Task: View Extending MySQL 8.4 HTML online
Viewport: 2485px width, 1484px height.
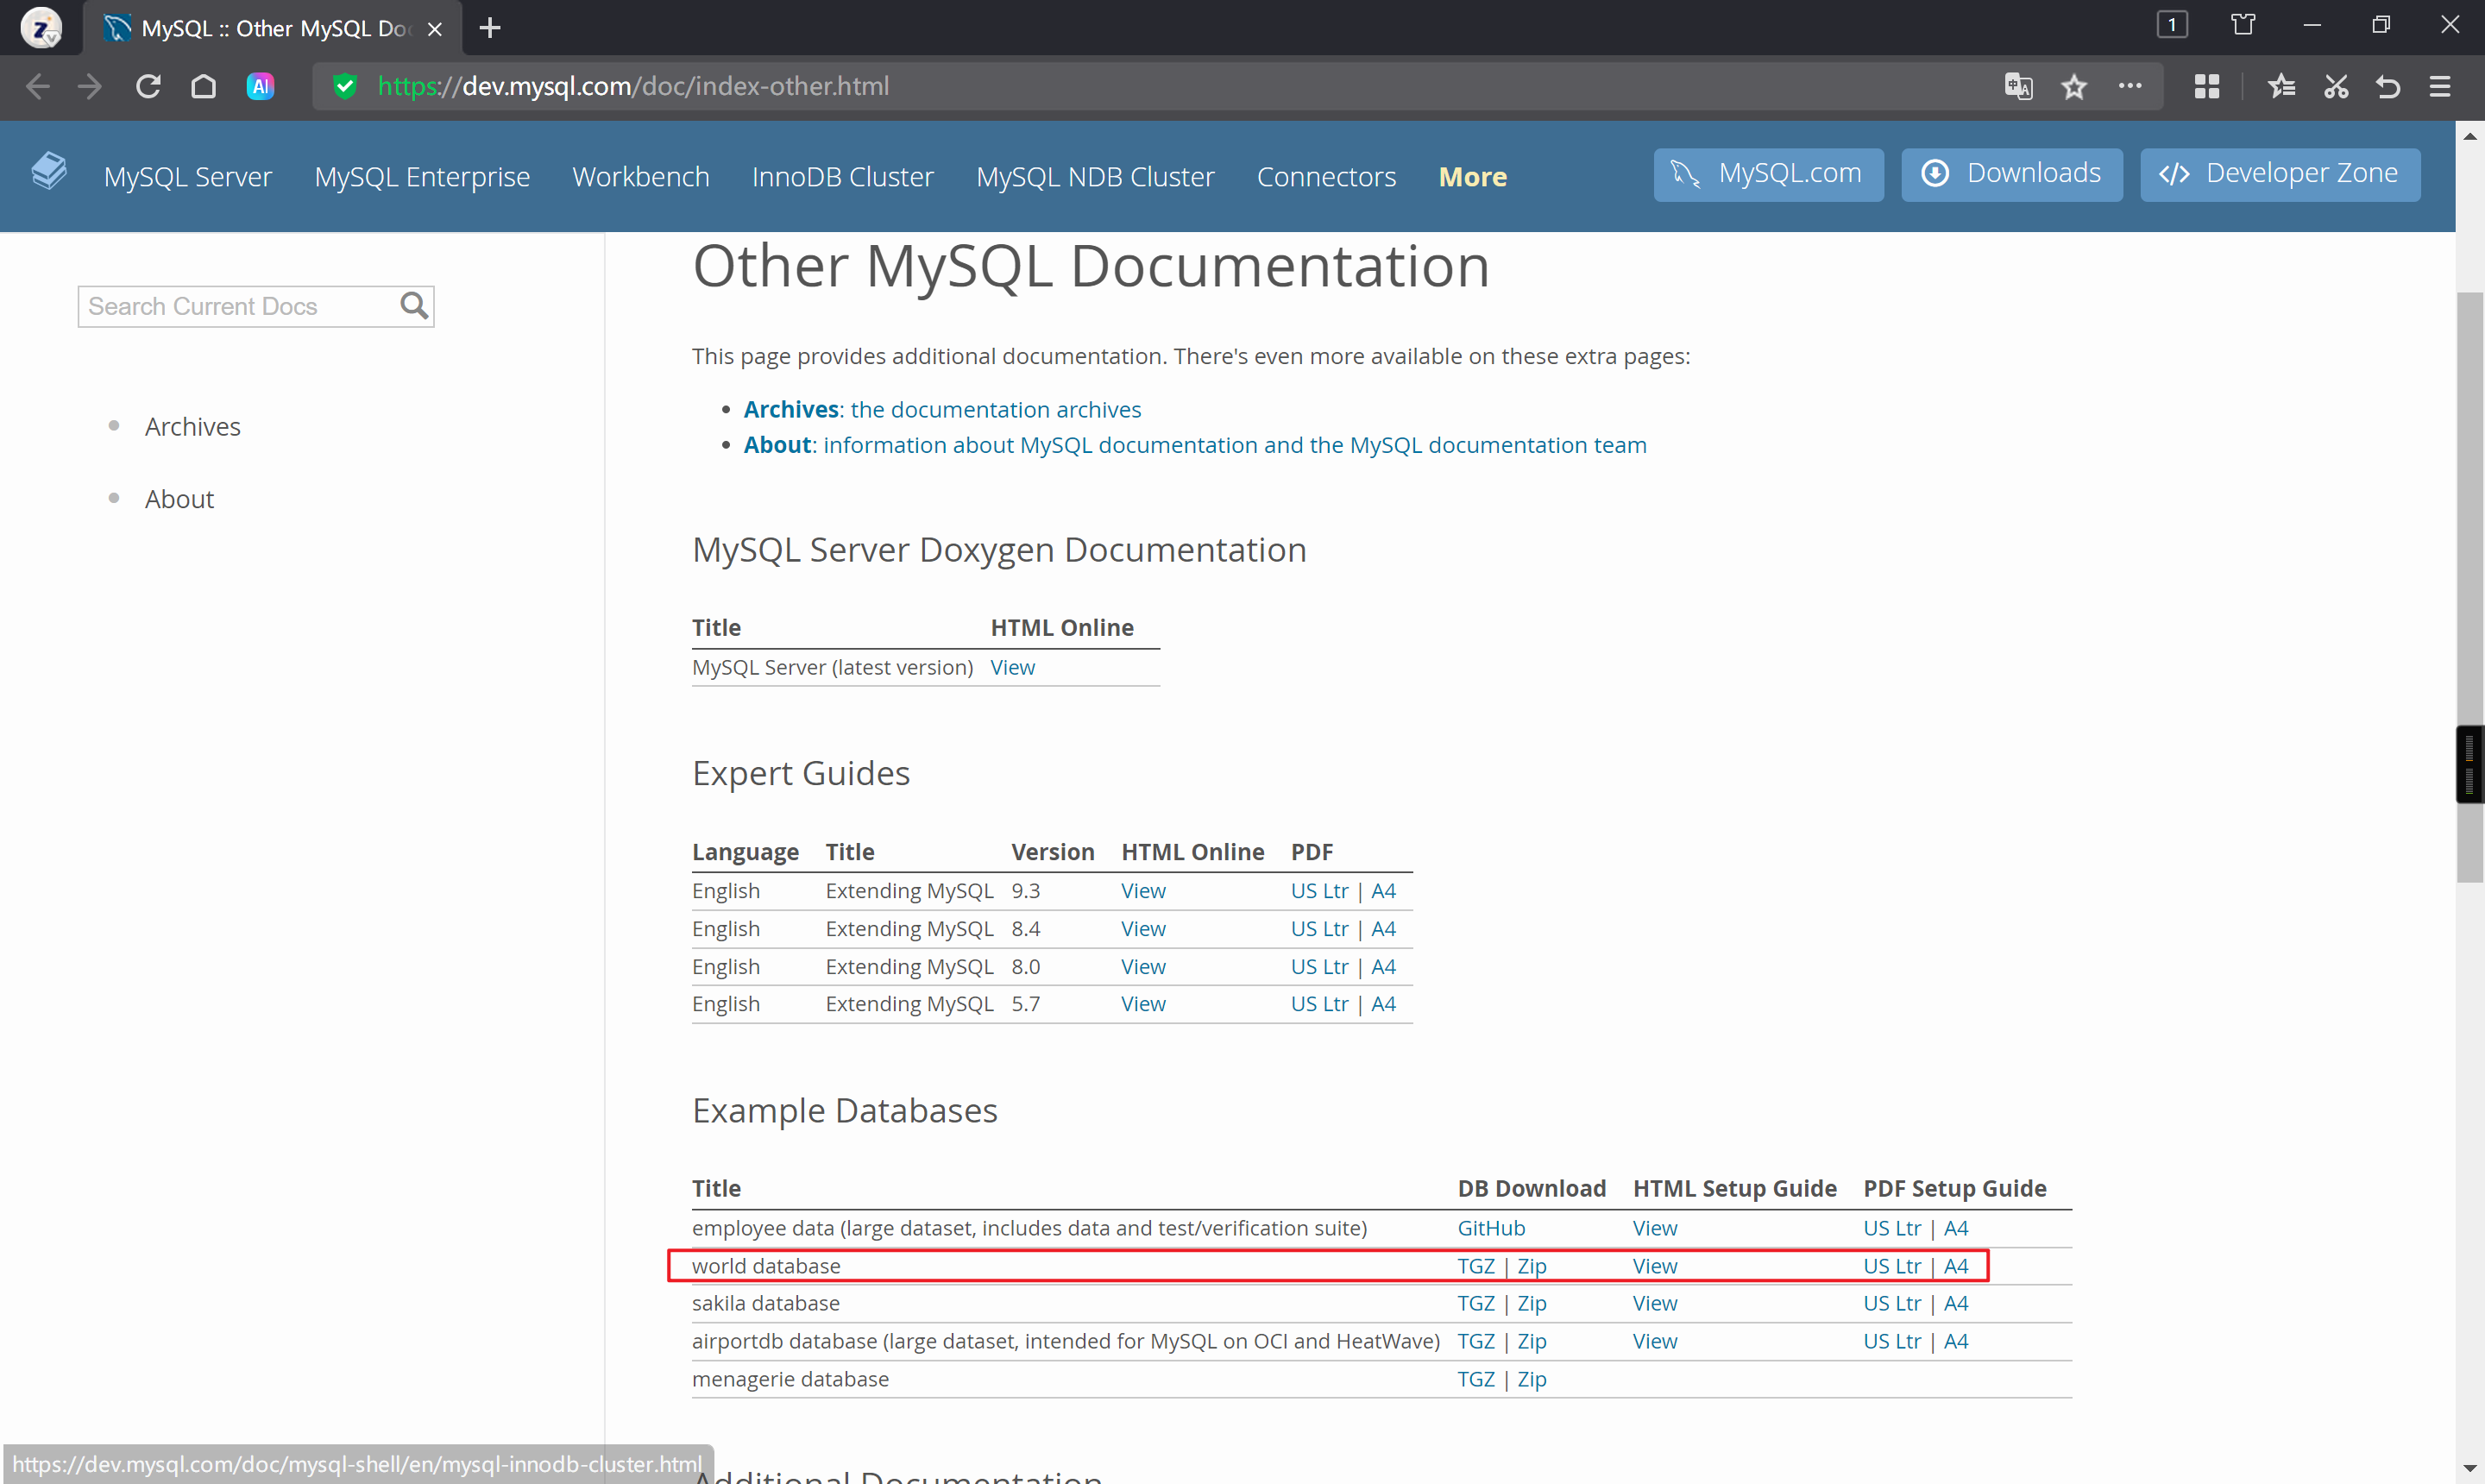Action: coord(1143,928)
